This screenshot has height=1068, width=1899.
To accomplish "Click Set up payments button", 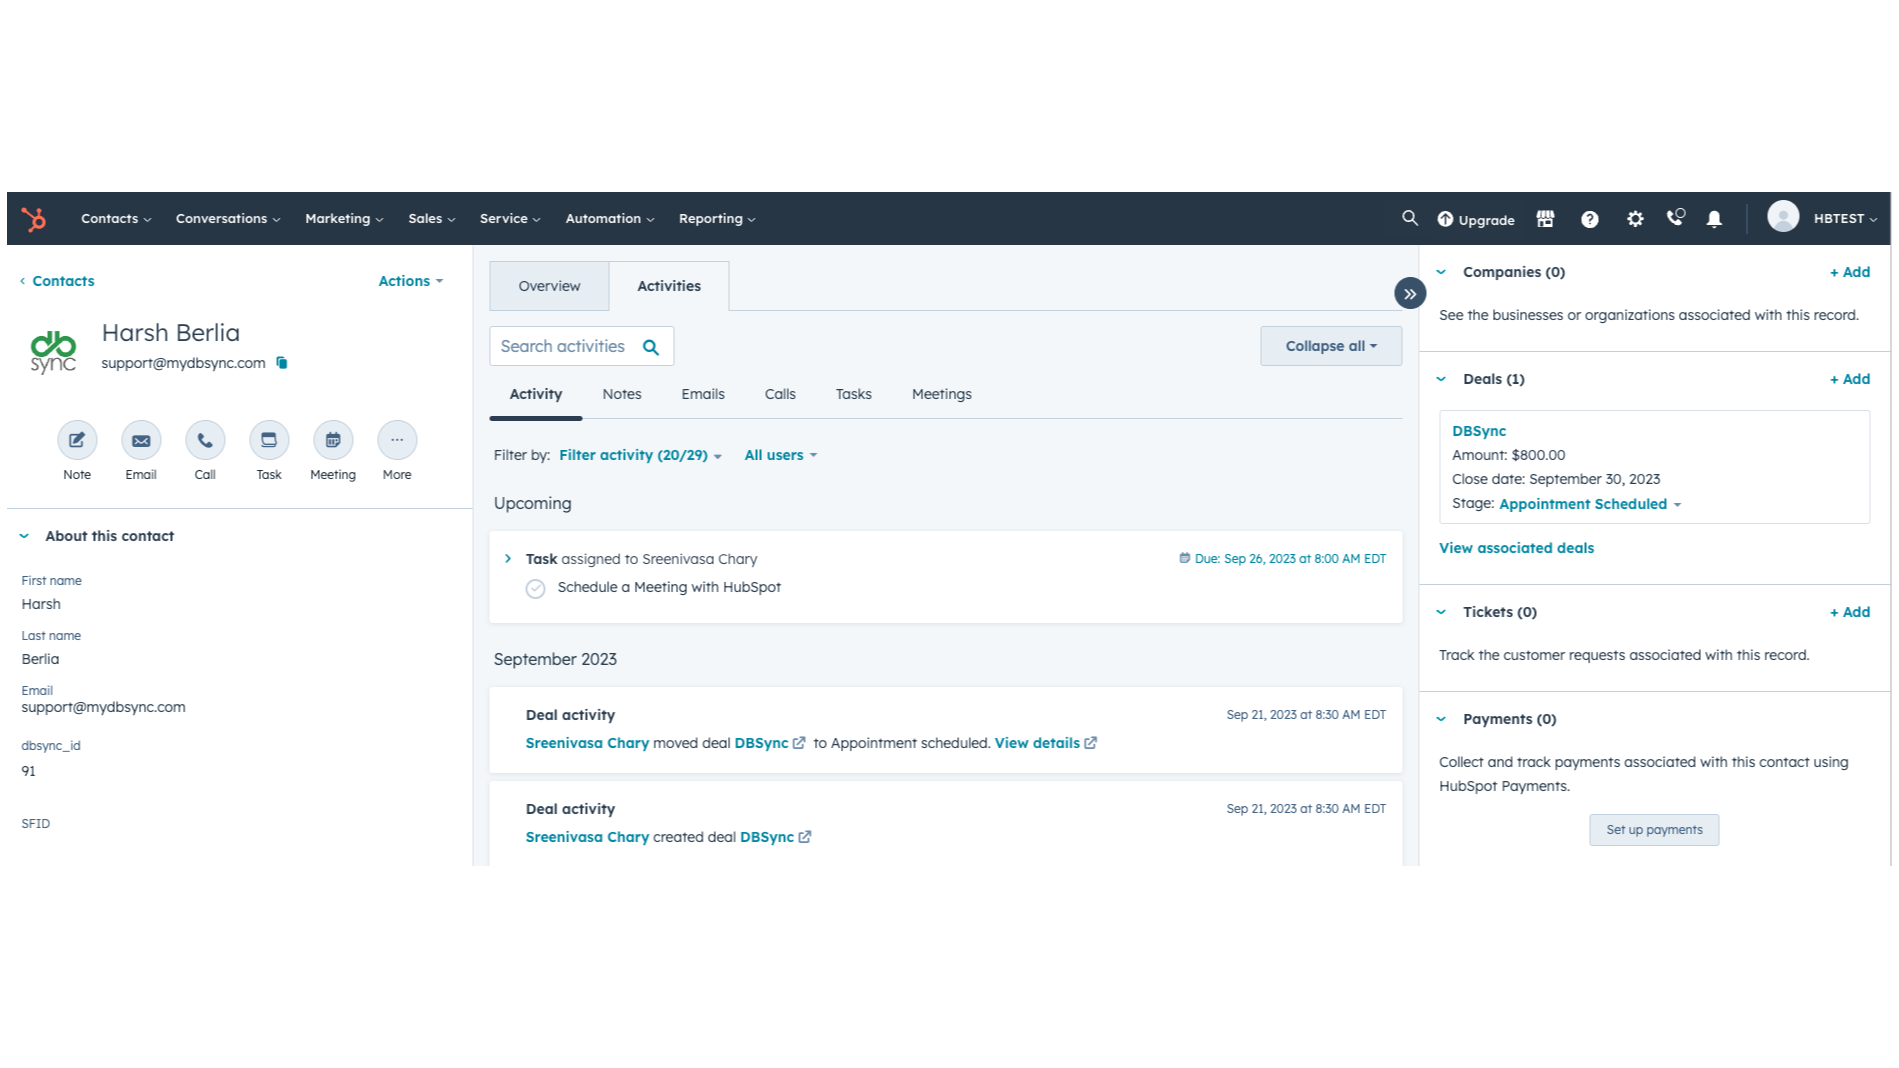I will 1654,830.
